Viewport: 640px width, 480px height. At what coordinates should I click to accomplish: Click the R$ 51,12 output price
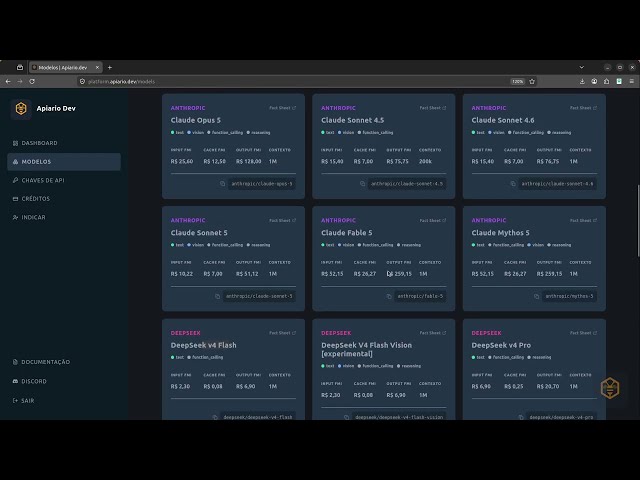(247, 274)
